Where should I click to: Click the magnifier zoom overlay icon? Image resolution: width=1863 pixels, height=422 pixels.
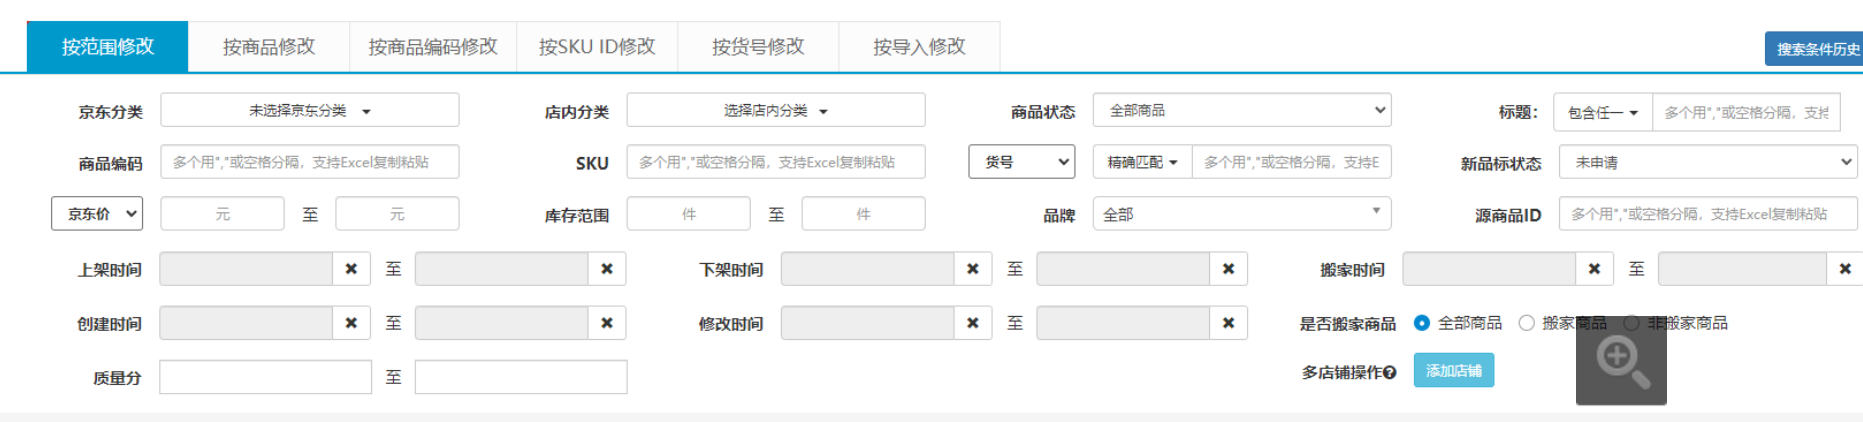point(1621,361)
